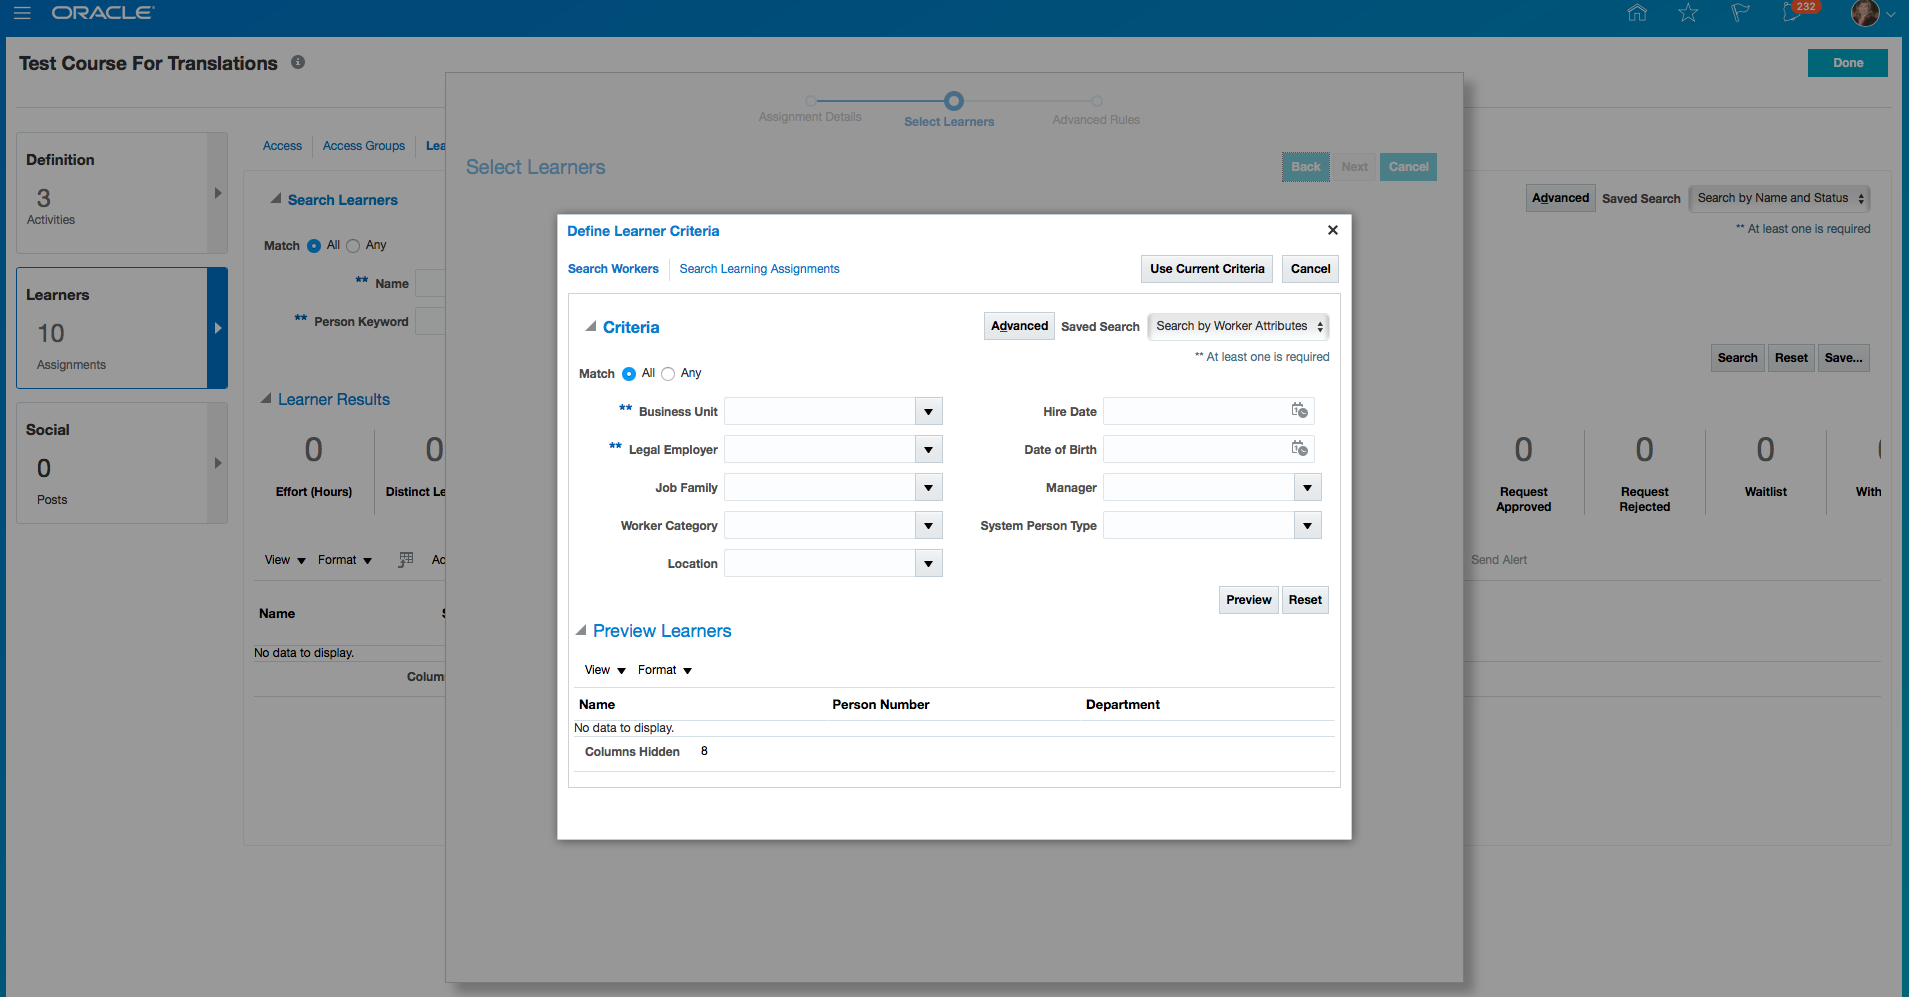
Task: Click Cancel in Select Learners wizard
Action: tap(1408, 167)
